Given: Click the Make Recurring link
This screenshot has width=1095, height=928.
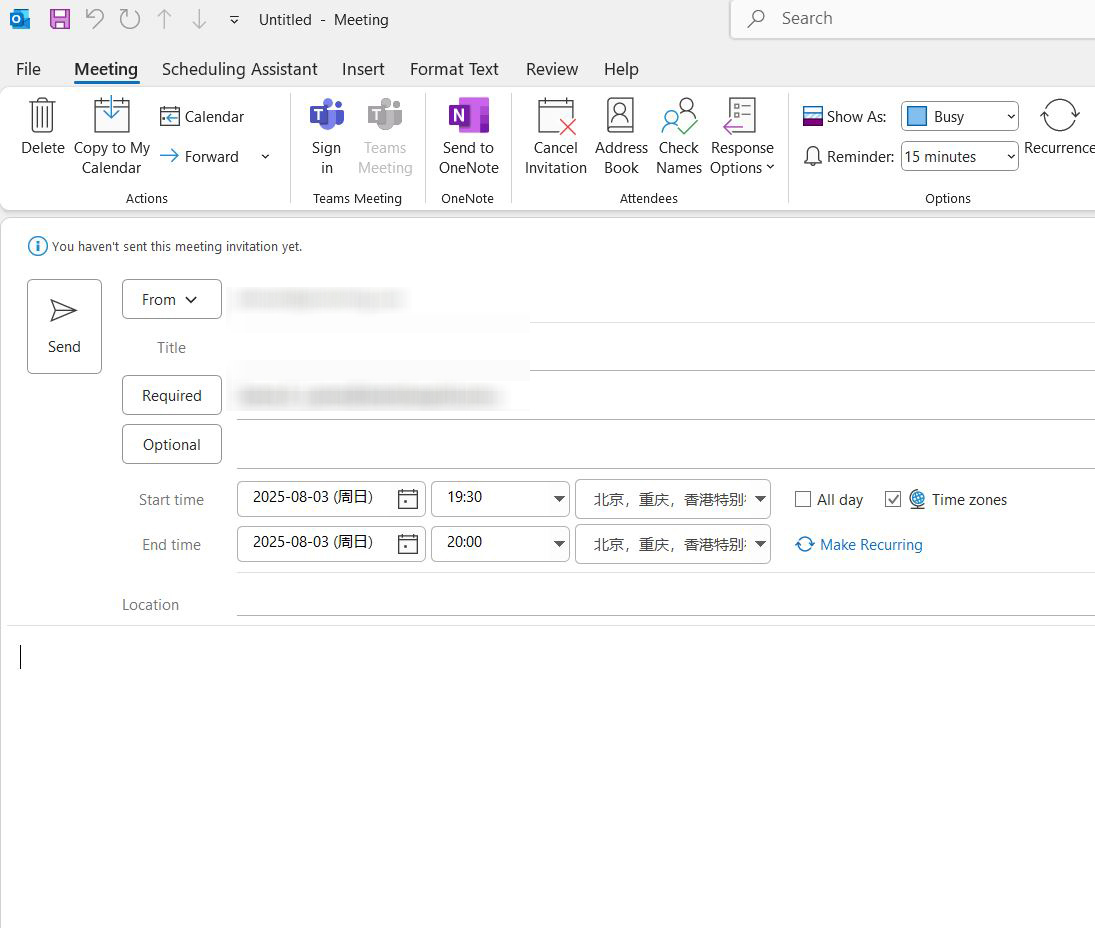Looking at the screenshot, I should (859, 545).
